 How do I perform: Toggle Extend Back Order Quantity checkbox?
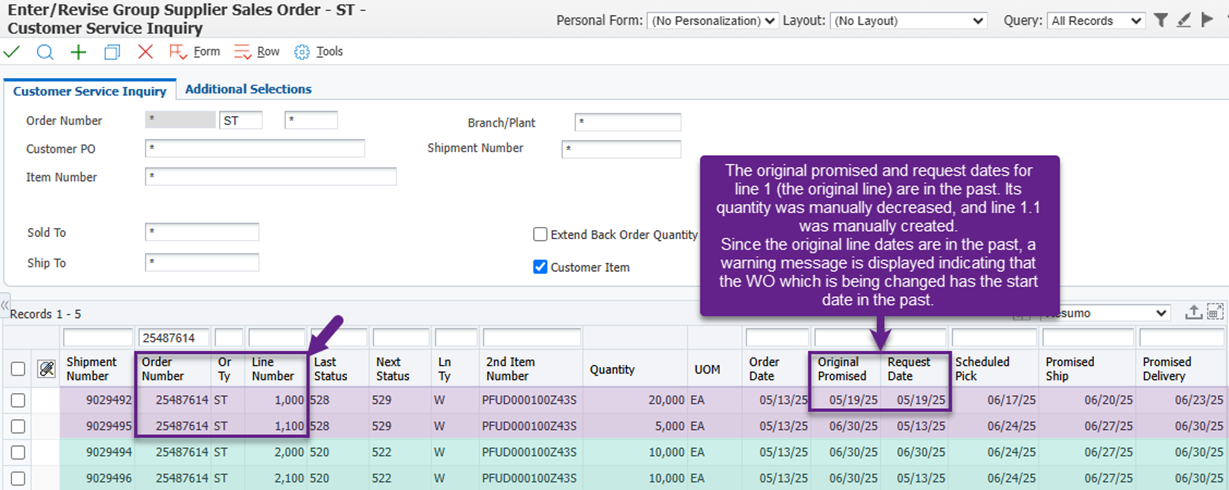pyautogui.click(x=541, y=235)
